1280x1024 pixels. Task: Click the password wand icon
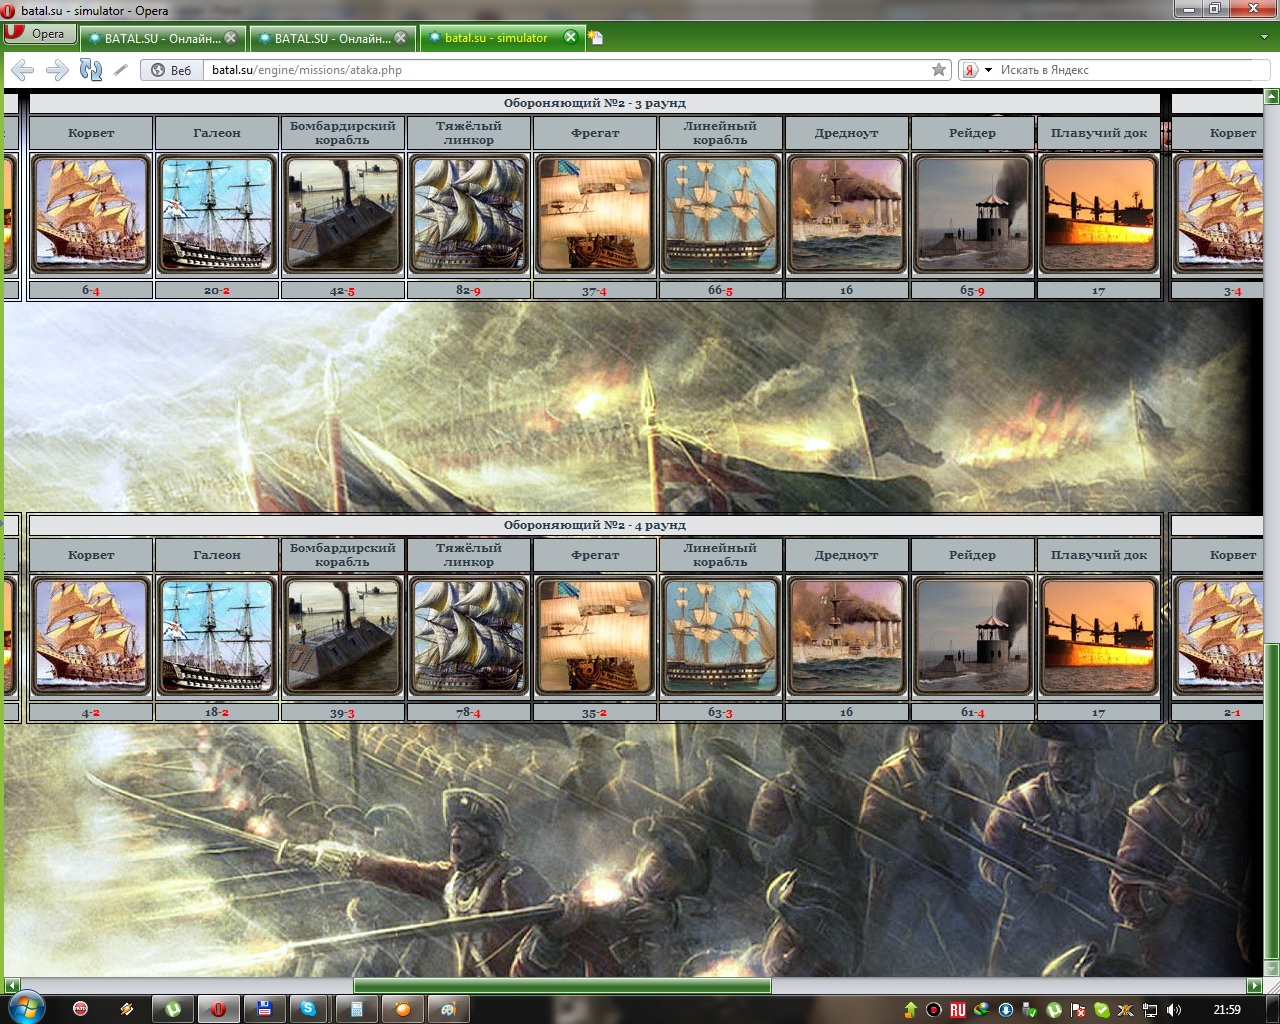click(x=121, y=70)
